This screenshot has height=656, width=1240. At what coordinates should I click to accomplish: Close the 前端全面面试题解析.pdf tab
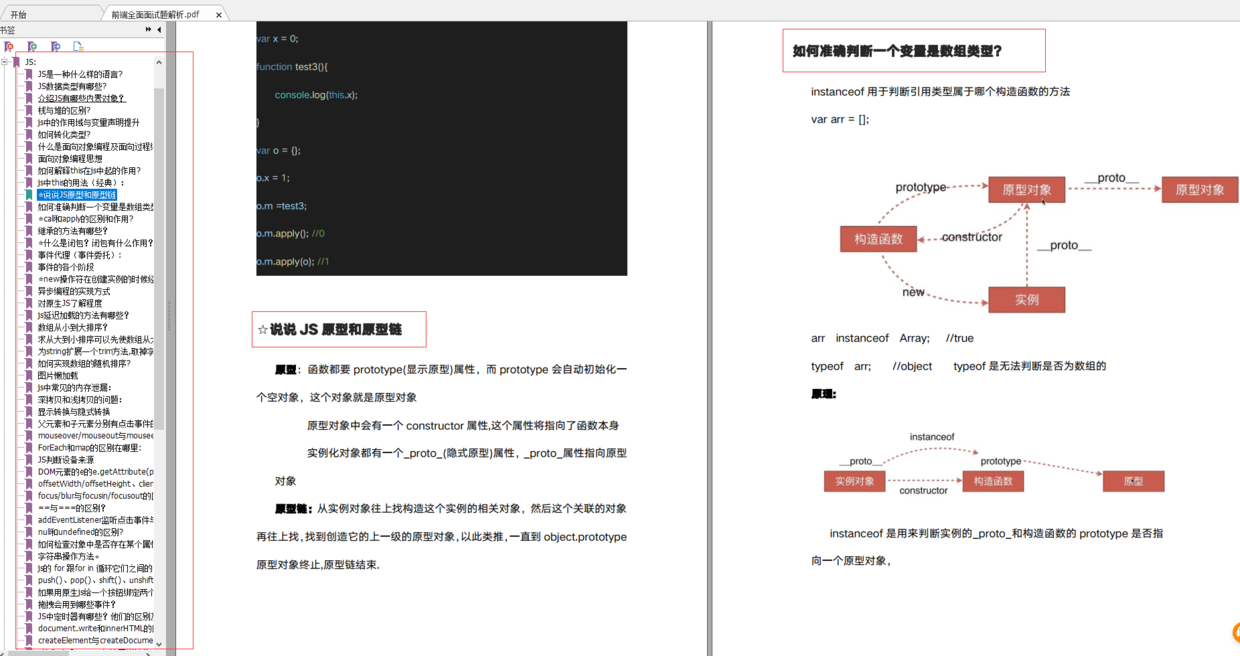click(x=219, y=15)
